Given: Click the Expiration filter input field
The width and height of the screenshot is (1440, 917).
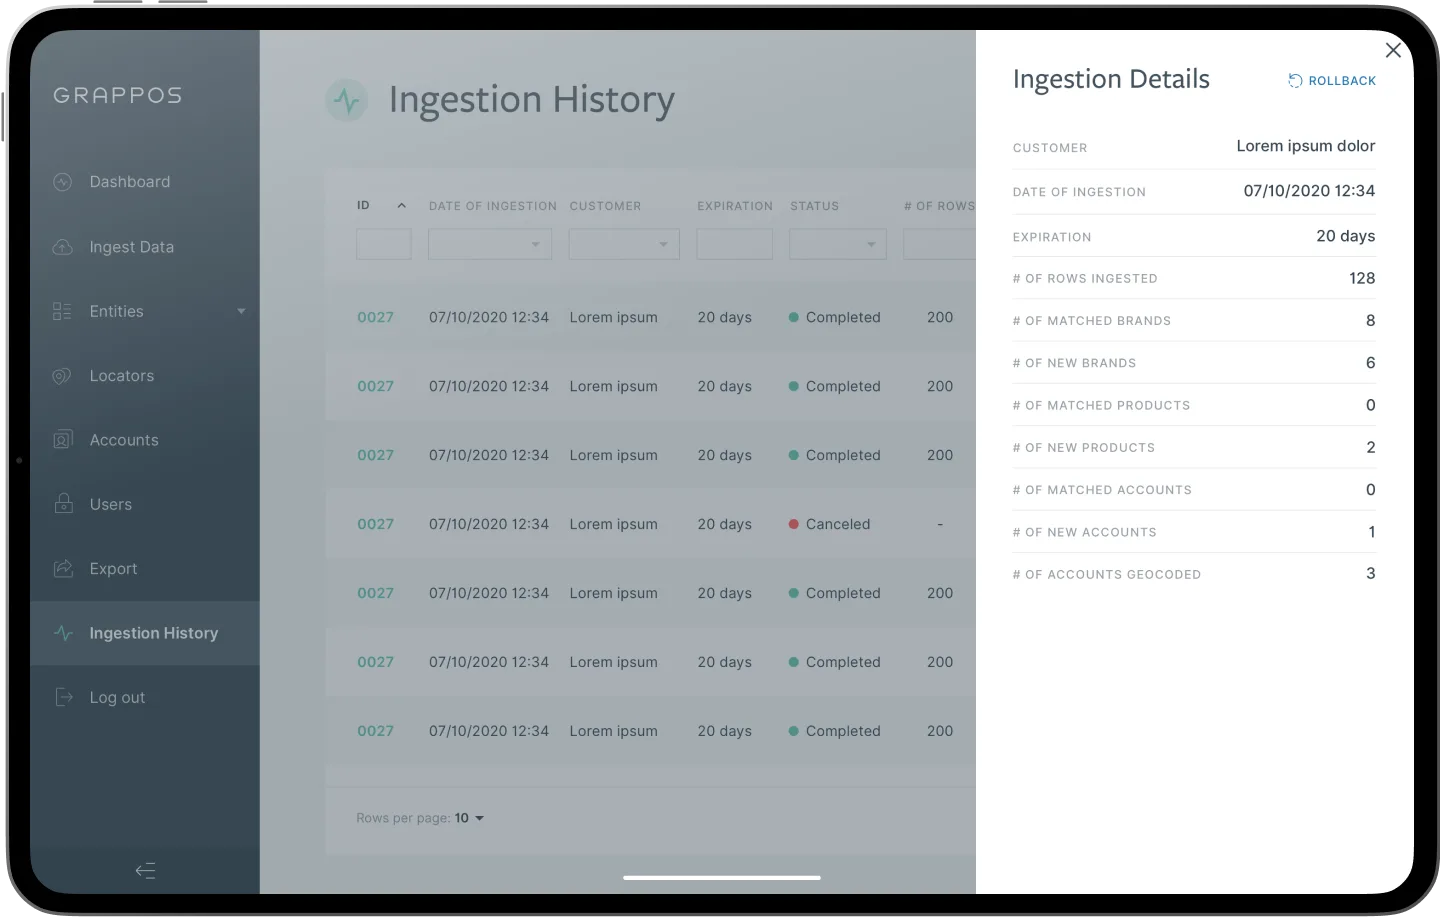Looking at the screenshot, I should [x=735, y=244].
